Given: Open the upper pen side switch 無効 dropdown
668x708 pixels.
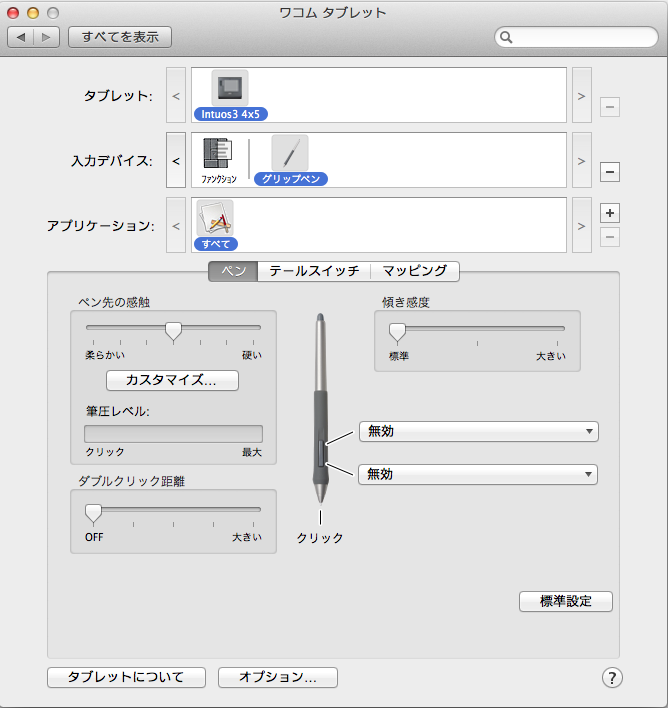Looking at the screenshot, I should pyautogui.click(x=479, y=431).
